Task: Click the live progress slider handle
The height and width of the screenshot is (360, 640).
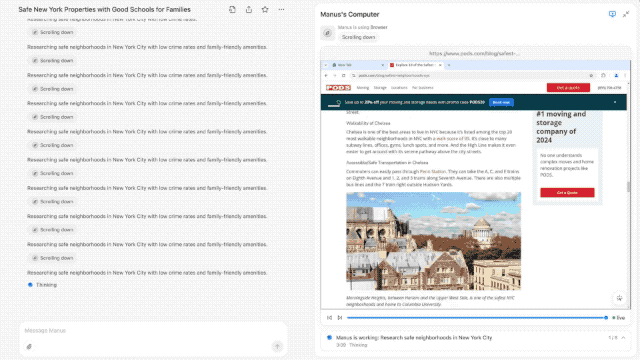Action: [x=606, y=318]
